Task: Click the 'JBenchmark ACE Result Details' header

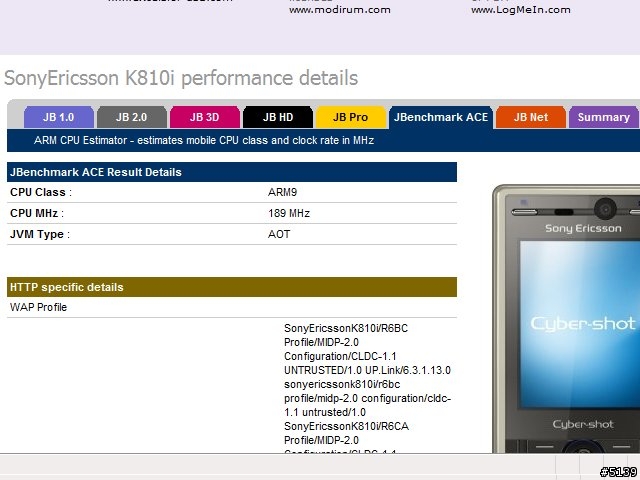Action: [x=232, y=172]
